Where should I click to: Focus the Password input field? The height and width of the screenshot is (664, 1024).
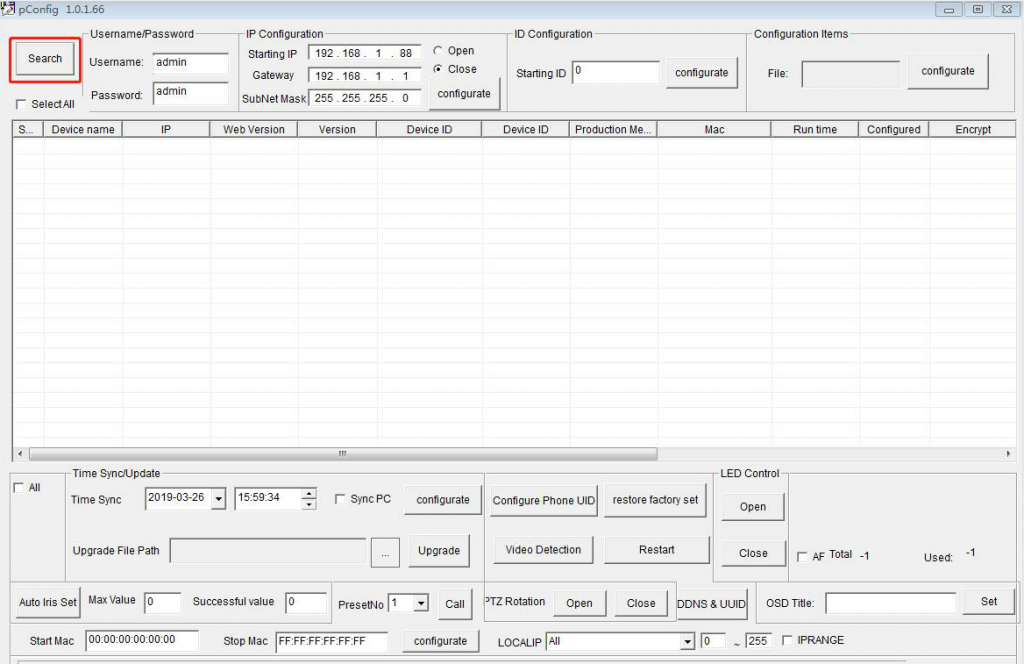[x=191, y=93]
